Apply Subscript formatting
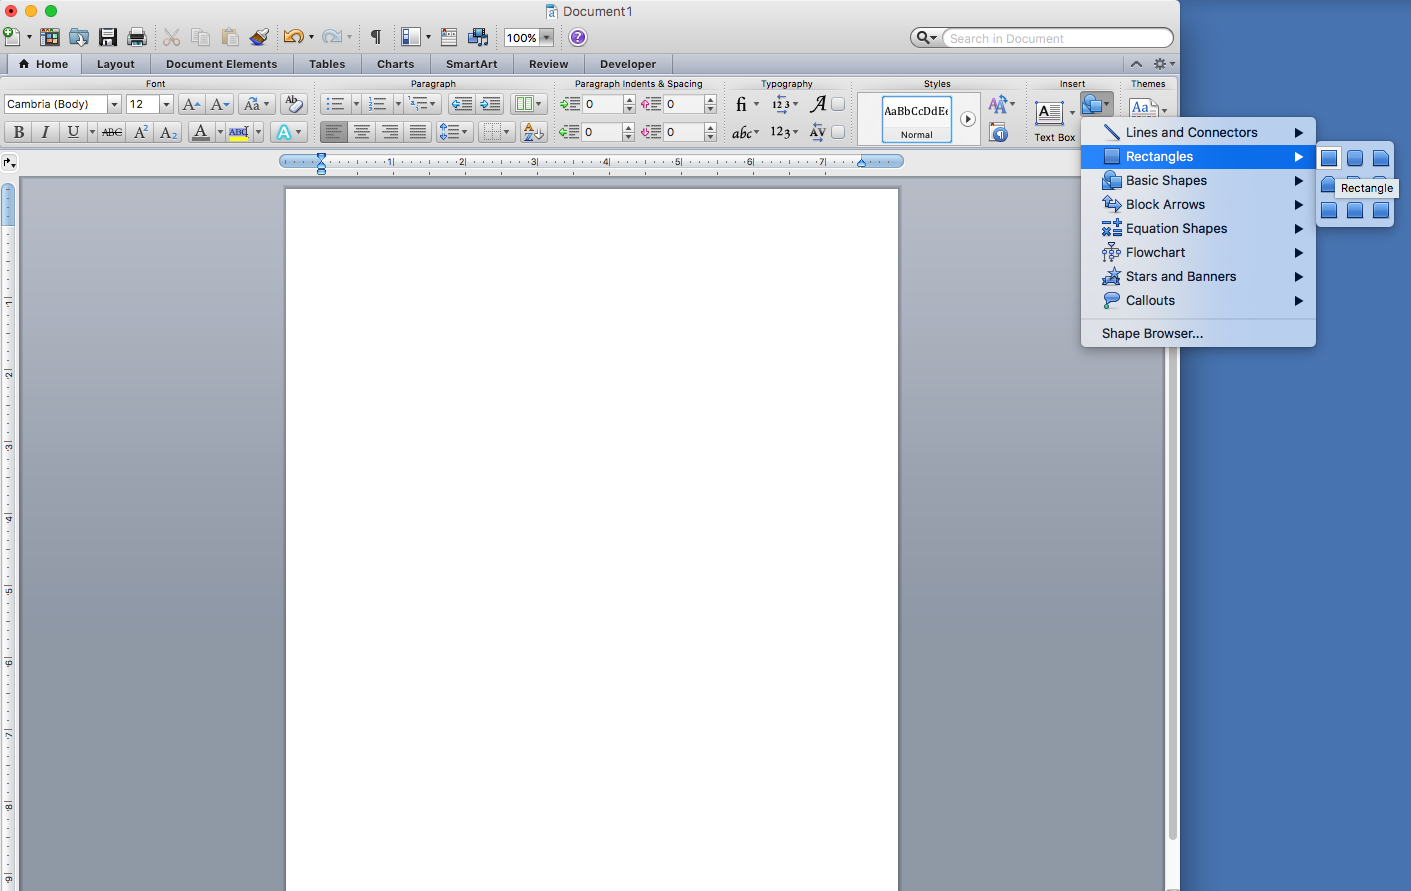 [x=168, y=132]
